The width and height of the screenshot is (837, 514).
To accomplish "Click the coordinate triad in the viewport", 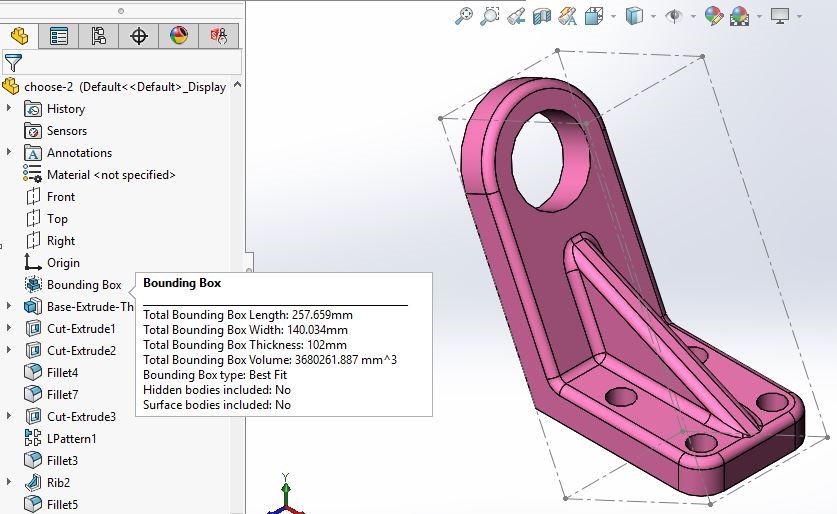I will click(x=286, y=494).
